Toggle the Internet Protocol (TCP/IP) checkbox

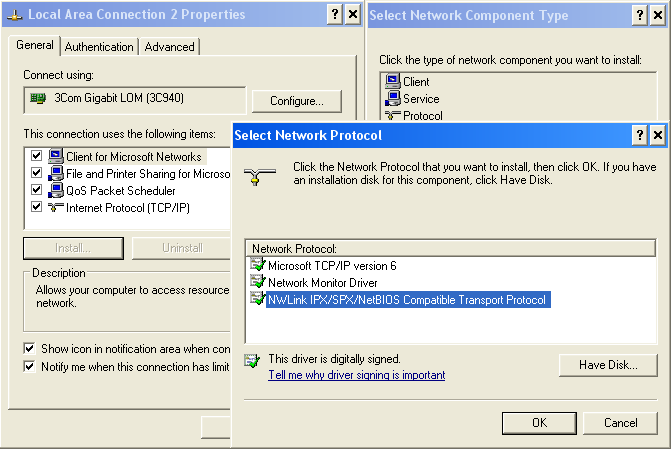(36, 207)
